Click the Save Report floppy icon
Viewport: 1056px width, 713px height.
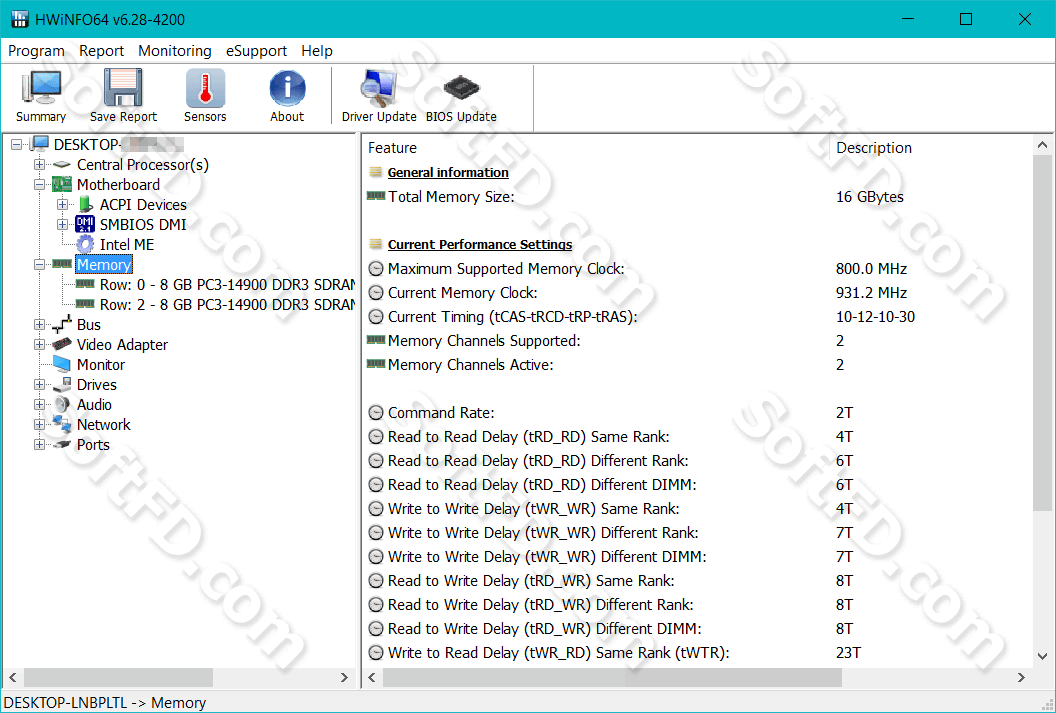coord(123,88)
